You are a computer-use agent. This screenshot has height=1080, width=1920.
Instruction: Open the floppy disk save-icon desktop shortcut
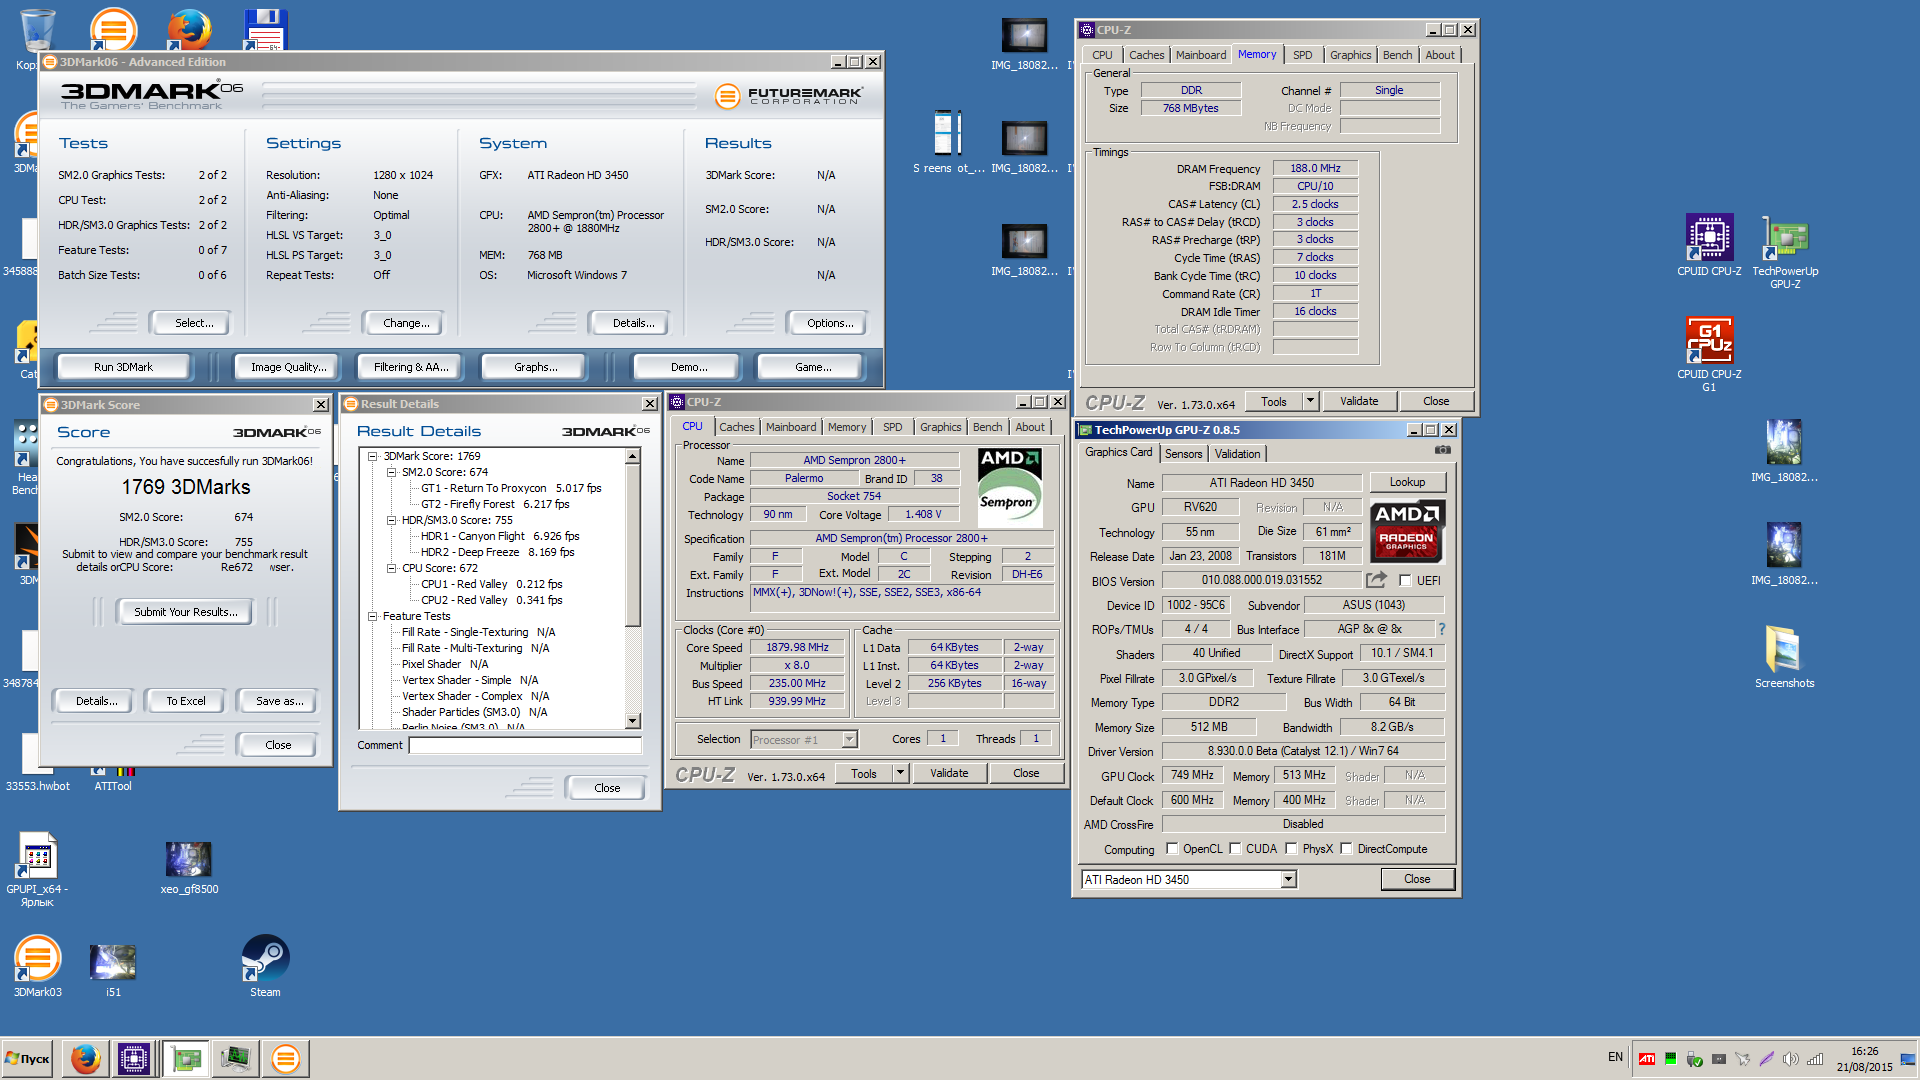click(x=266, y=29)
